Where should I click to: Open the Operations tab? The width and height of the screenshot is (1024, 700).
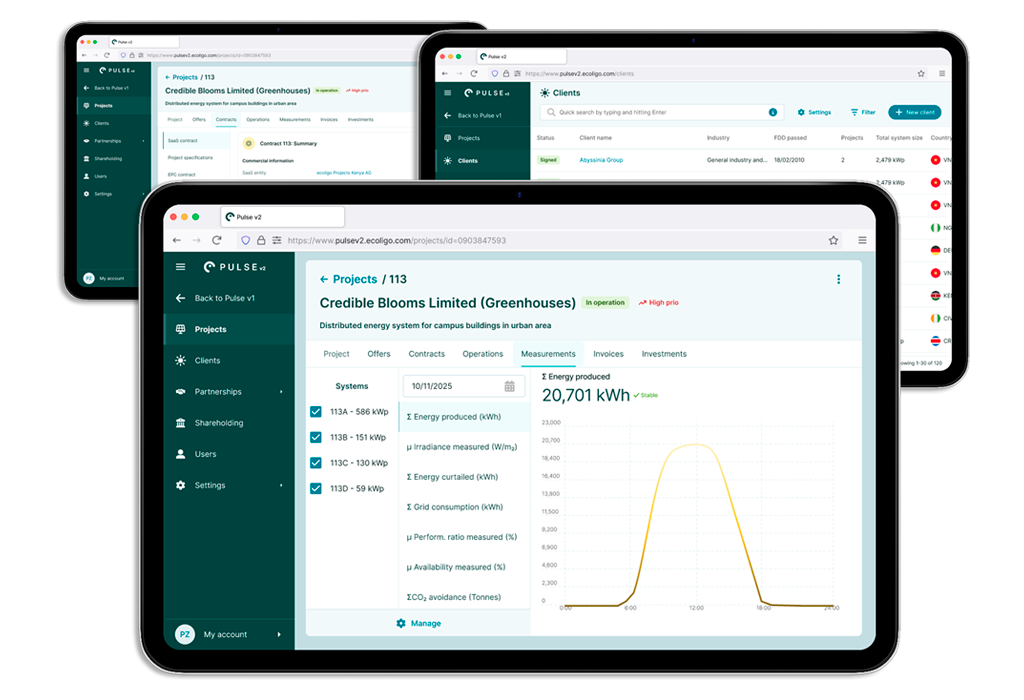483,354
